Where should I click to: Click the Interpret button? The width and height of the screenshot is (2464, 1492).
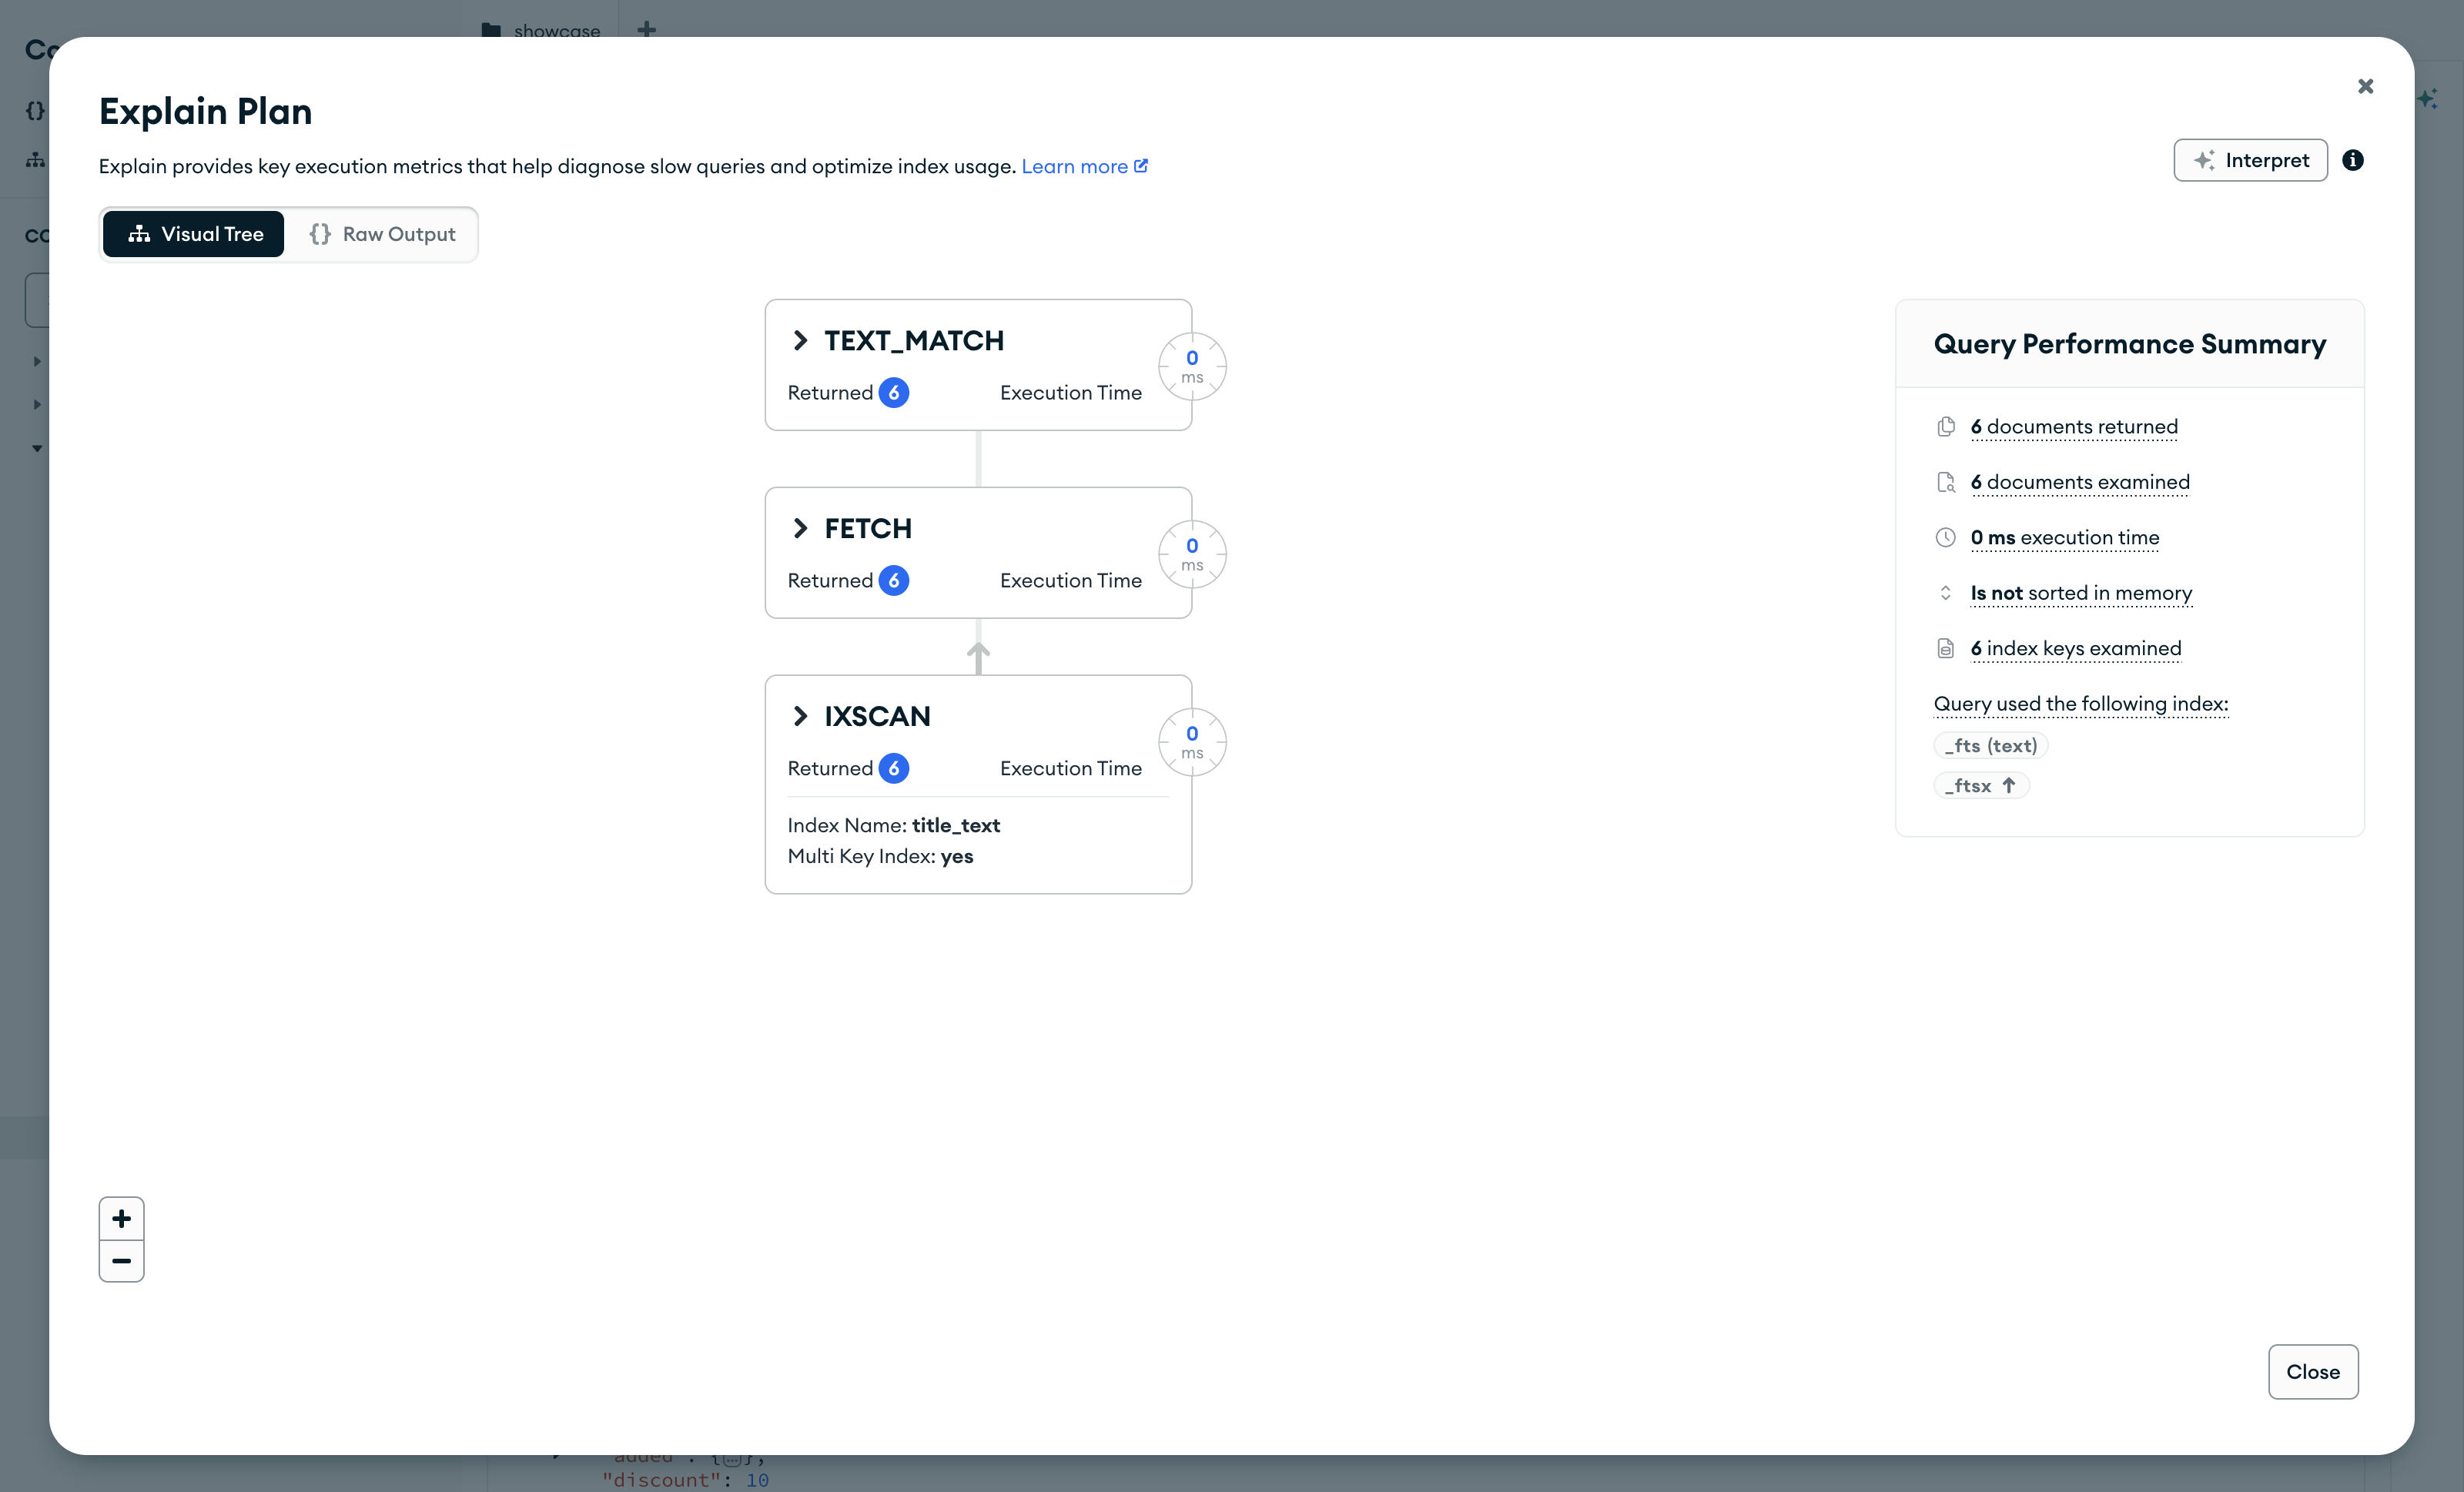coord(2250,160)
